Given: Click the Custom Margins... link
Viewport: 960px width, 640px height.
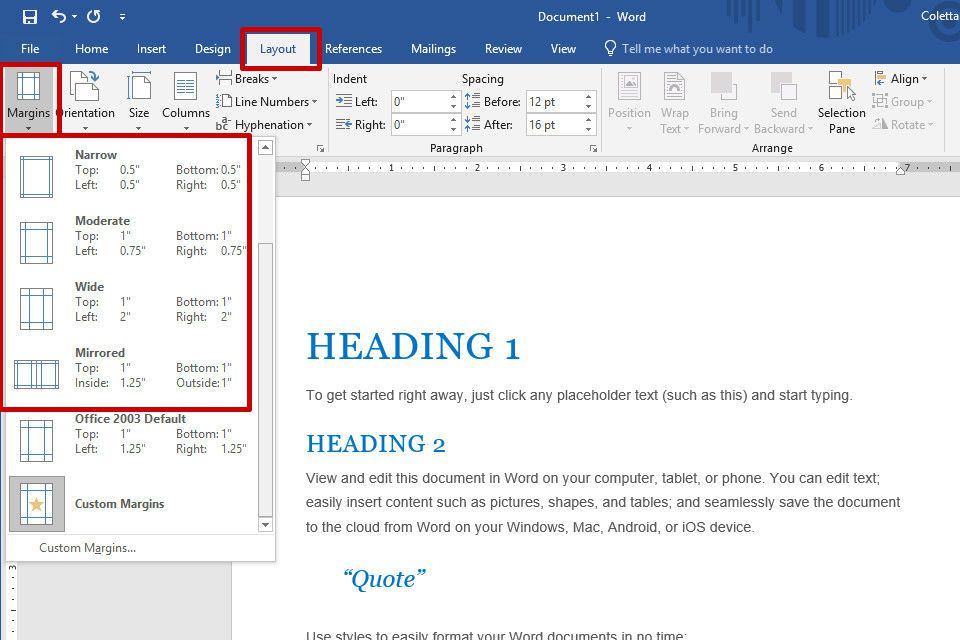Looking at the screenshot, I should coord(87,548).
